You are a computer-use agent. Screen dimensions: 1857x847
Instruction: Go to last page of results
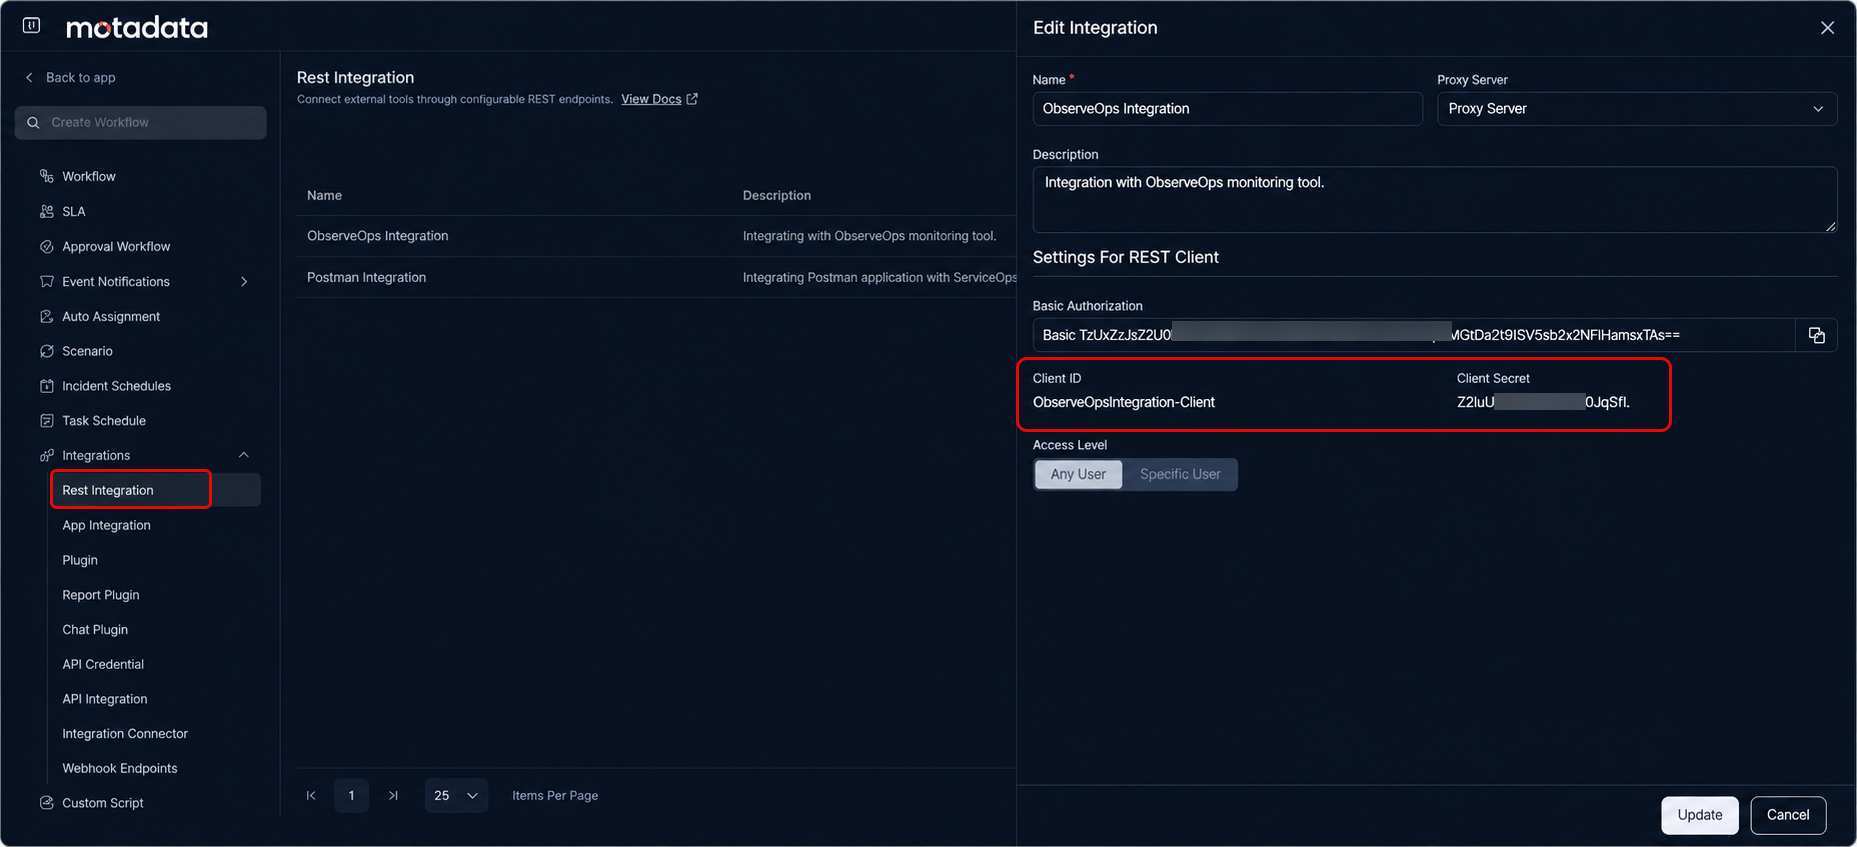click(393, 796)
